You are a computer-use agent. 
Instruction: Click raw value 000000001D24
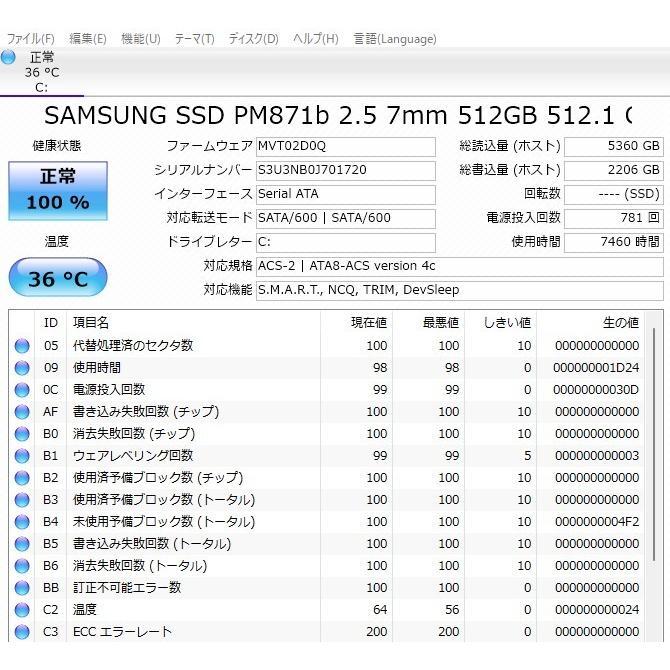[596, 368]
